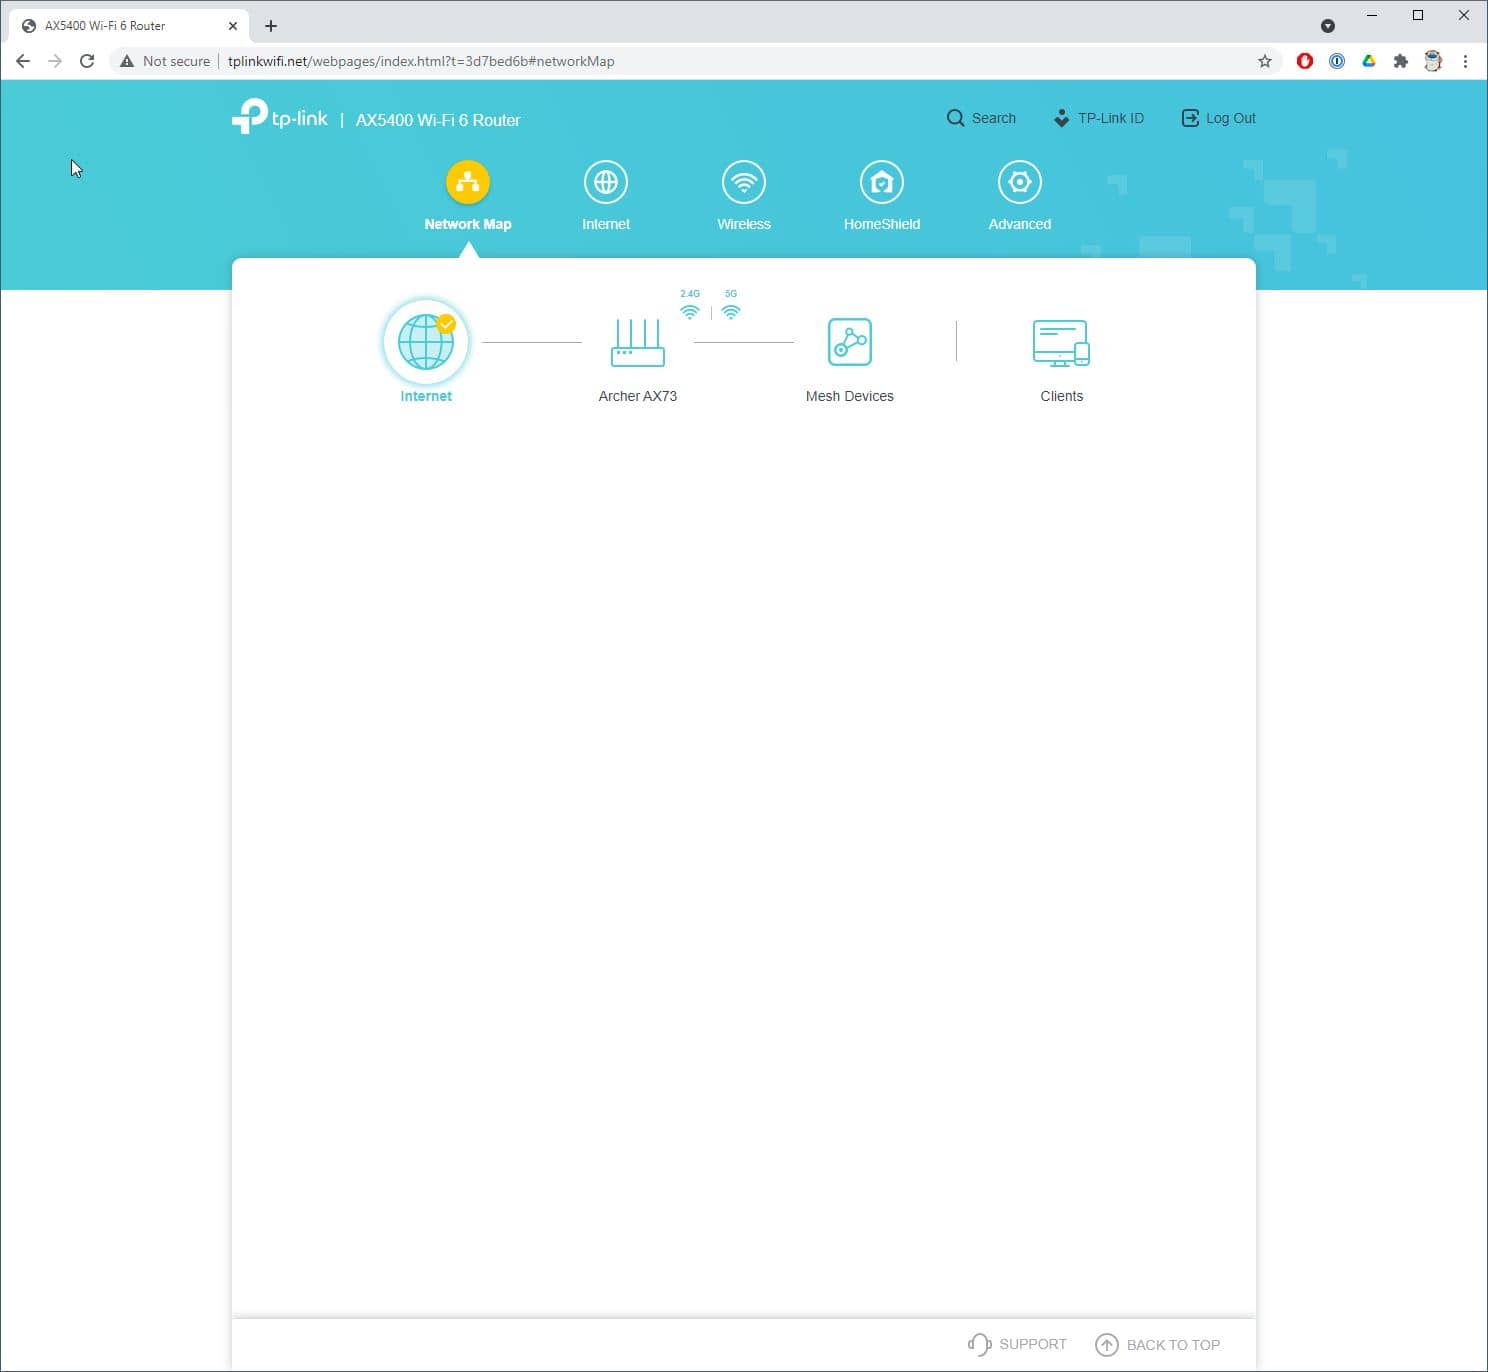Open the Internet settings globe icon in header
Image resolution: width=1488 pixels, height=1372 pixels.
pos(606,182)
